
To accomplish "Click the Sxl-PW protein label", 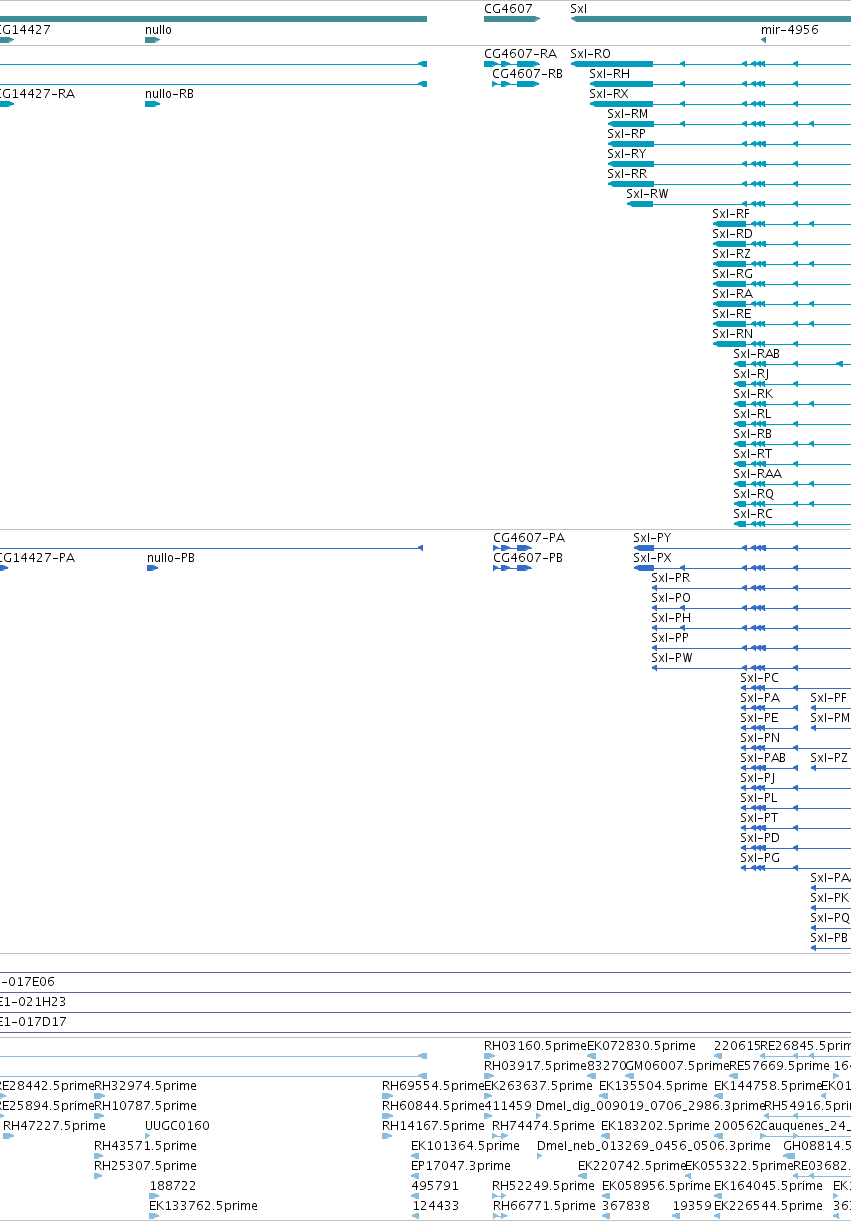I will (672, 658).
